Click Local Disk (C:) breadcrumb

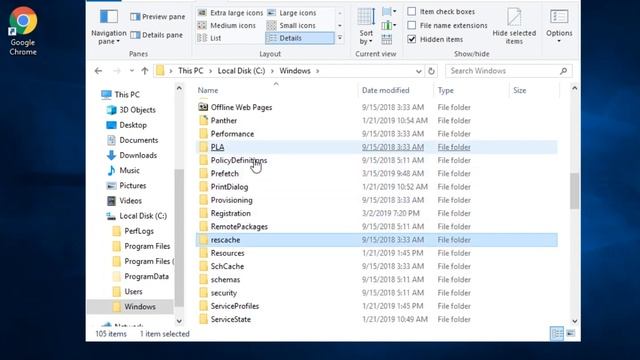coord(241,71)
